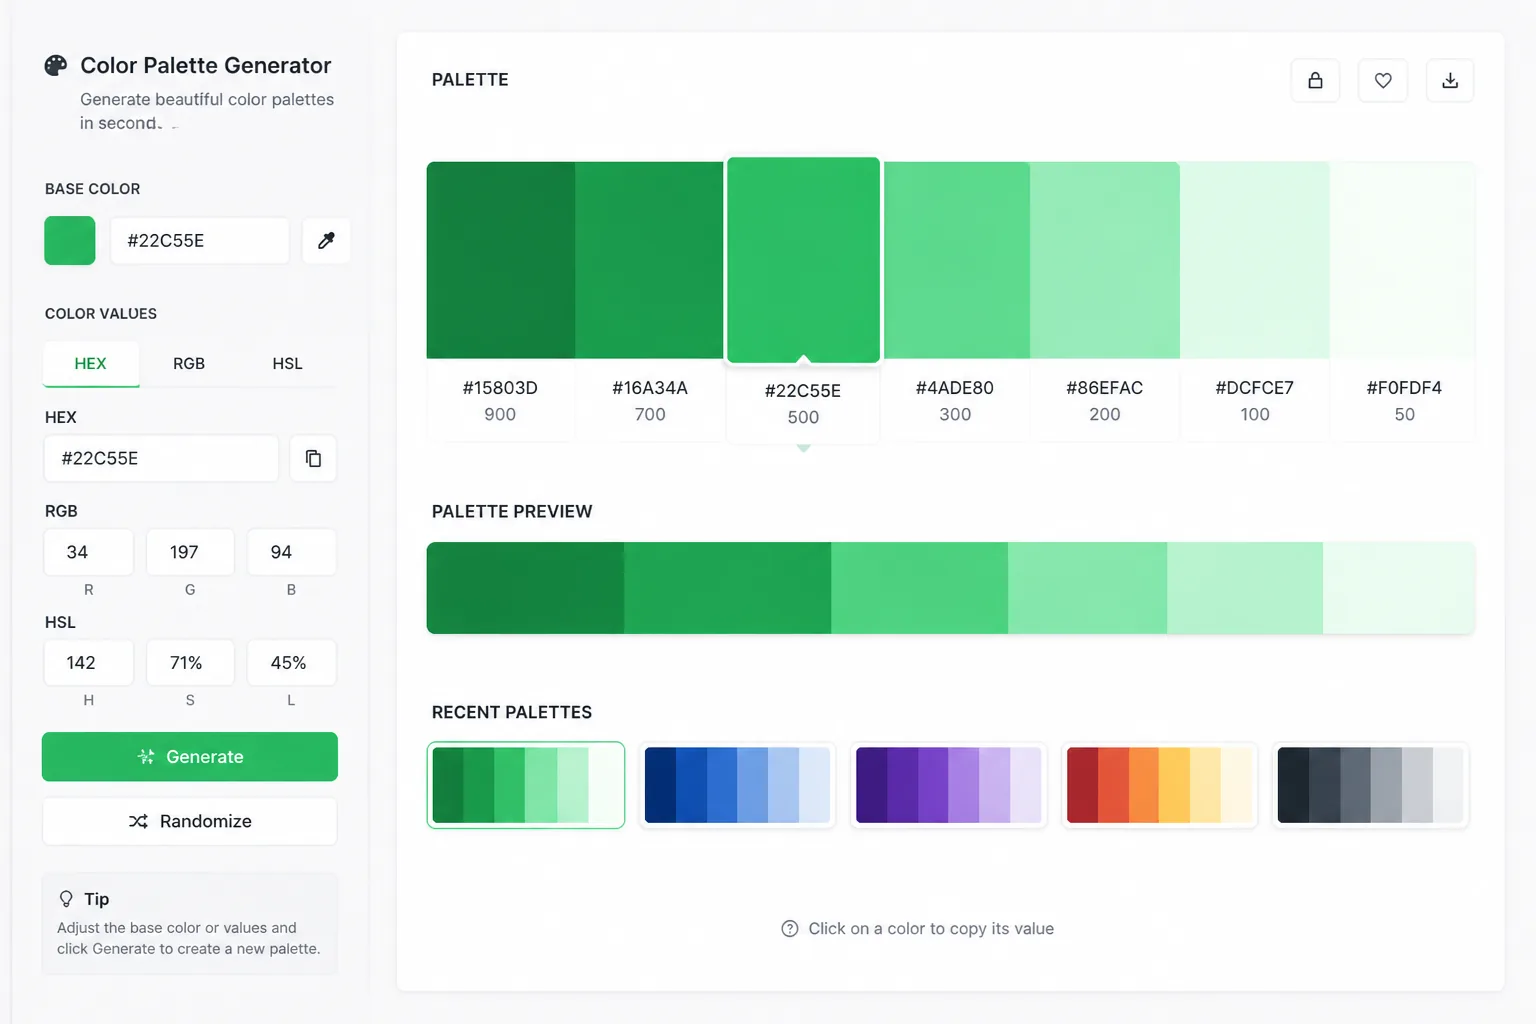This screenshot has height=1024, width=1536.
Task: Pick a color with the eyedropper
Action: (x=326, y=241)
